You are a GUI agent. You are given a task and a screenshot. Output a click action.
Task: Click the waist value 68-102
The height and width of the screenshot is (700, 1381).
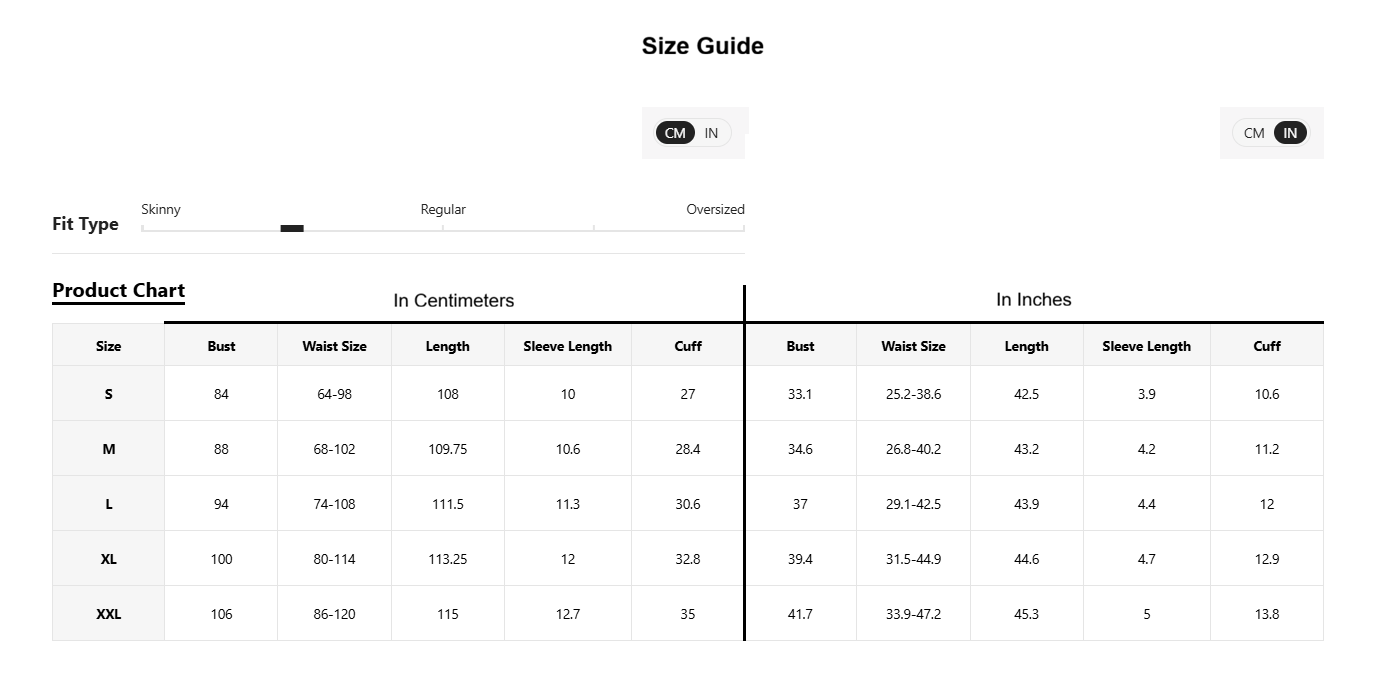click(334, 449)
